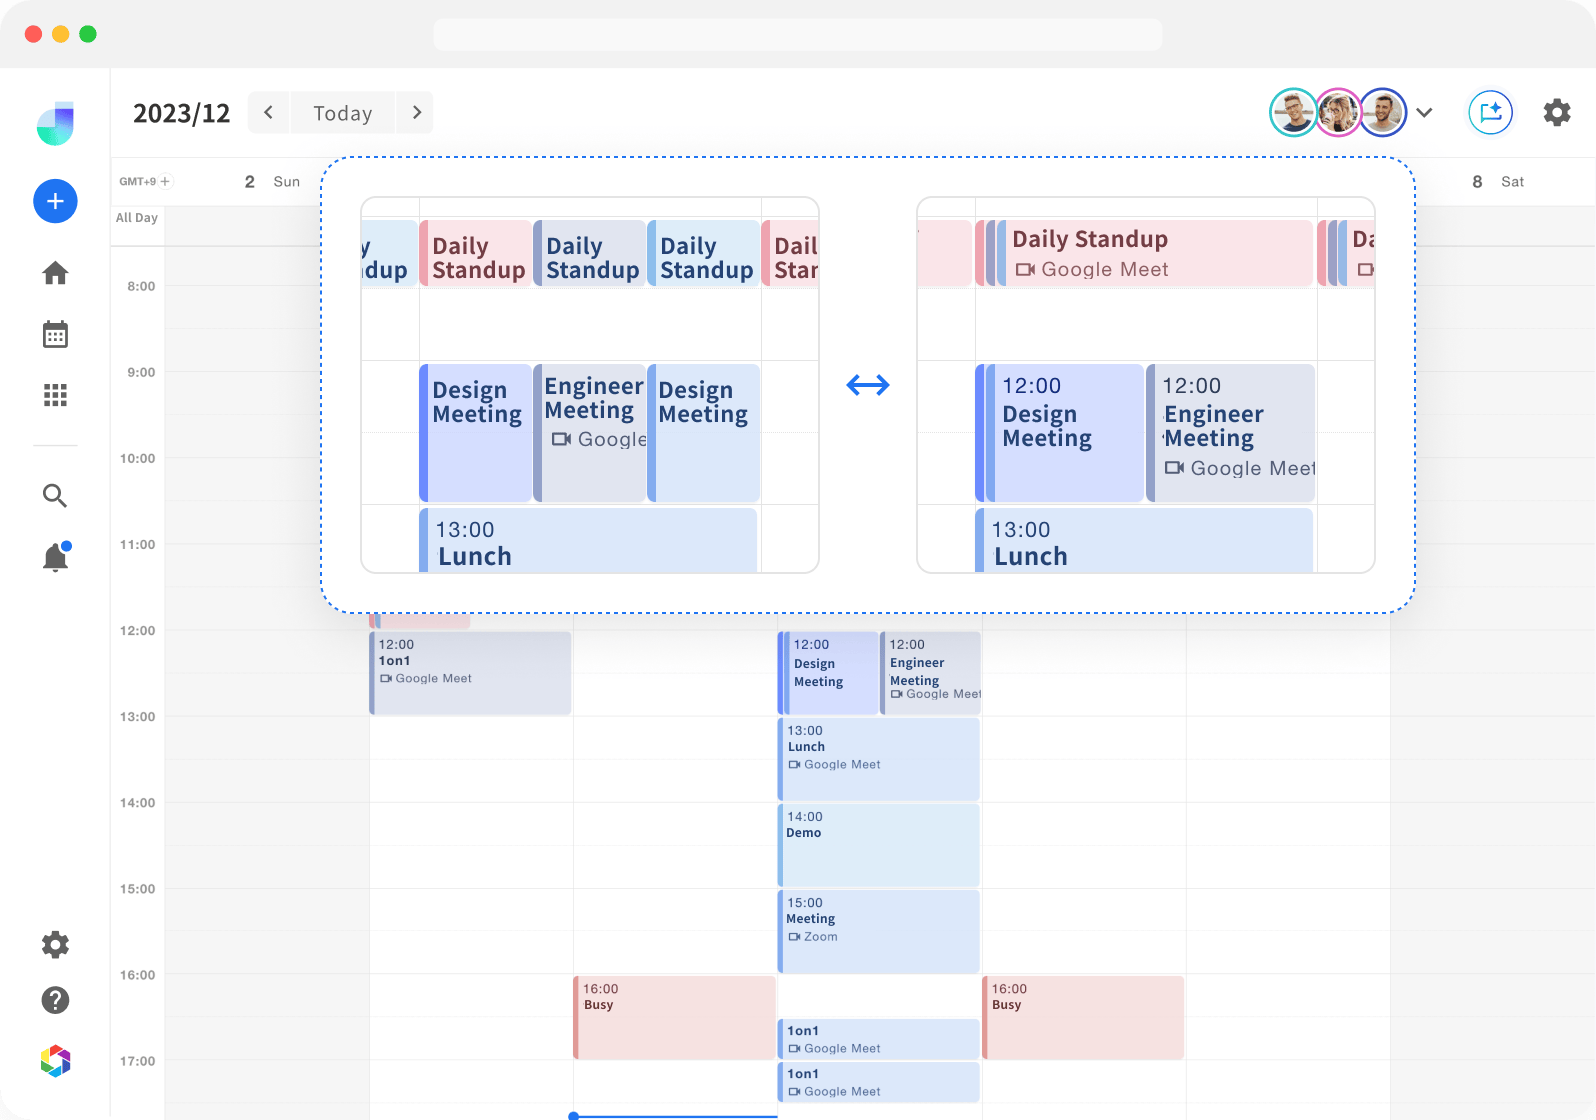
Task: Open the help question mark icon
Action: coord(55,1000)
